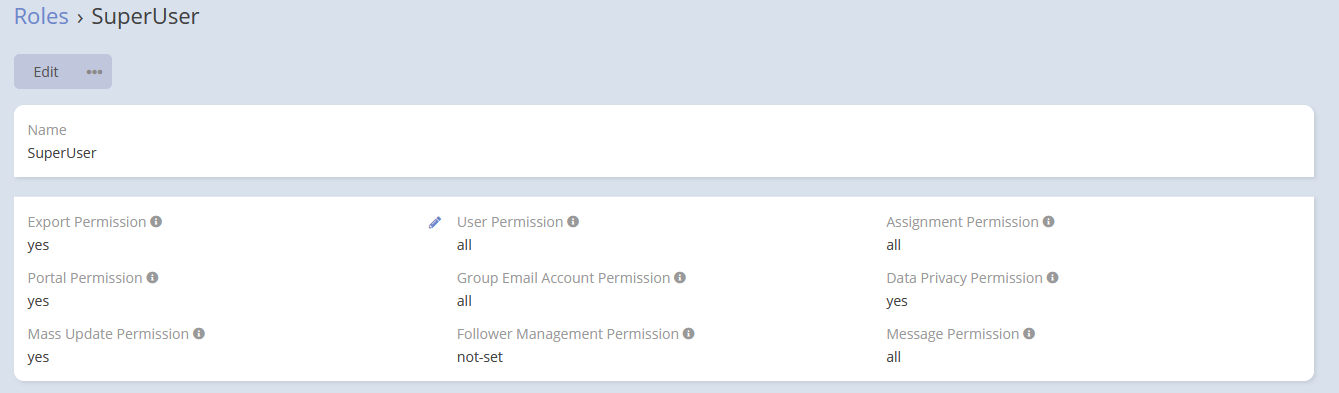
Task: Click the Mass Update Permission info icon
Action: [199, 334]
